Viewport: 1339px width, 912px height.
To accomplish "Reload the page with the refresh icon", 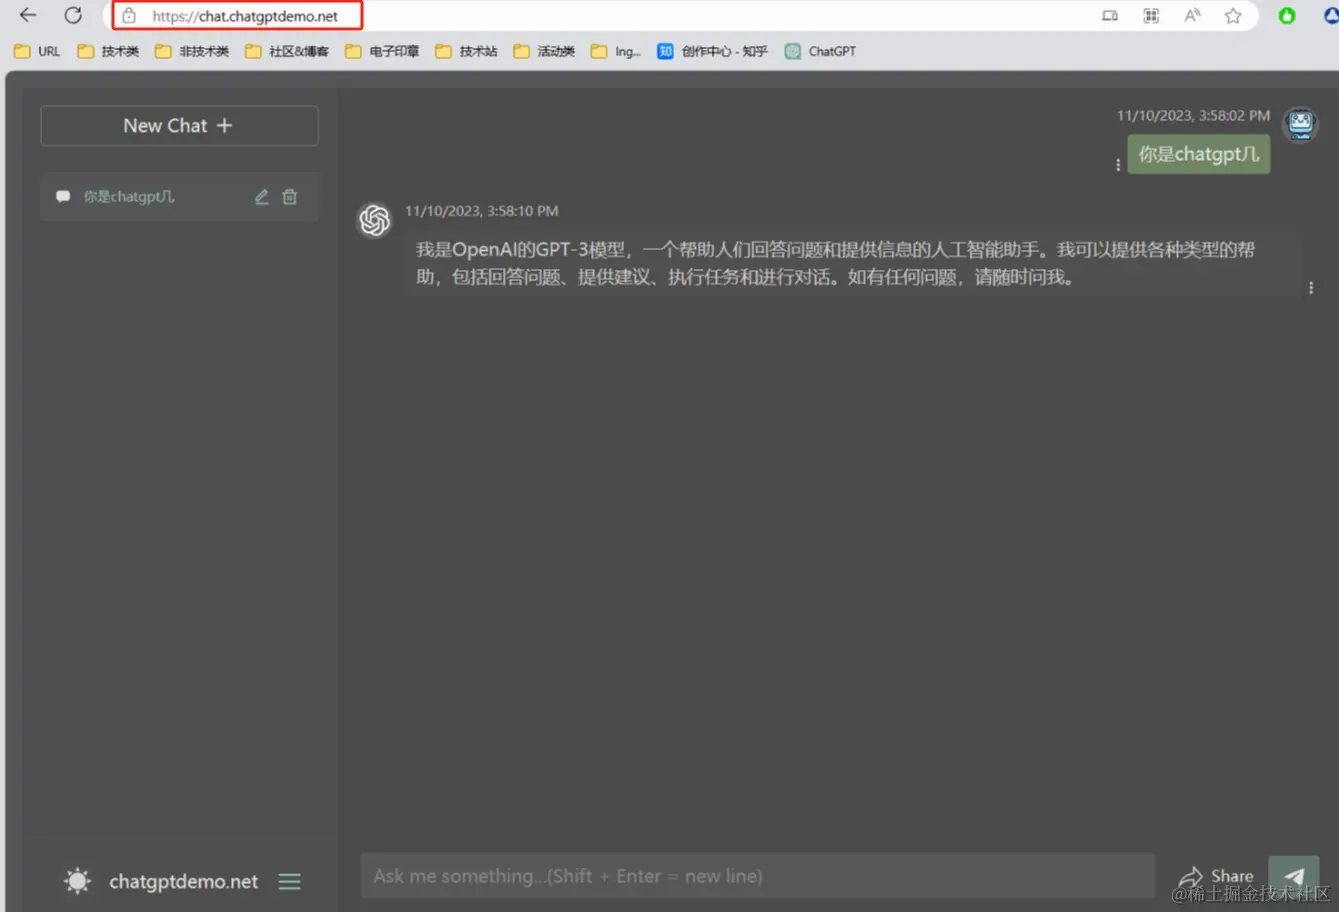I will click(x=73, y=15).
